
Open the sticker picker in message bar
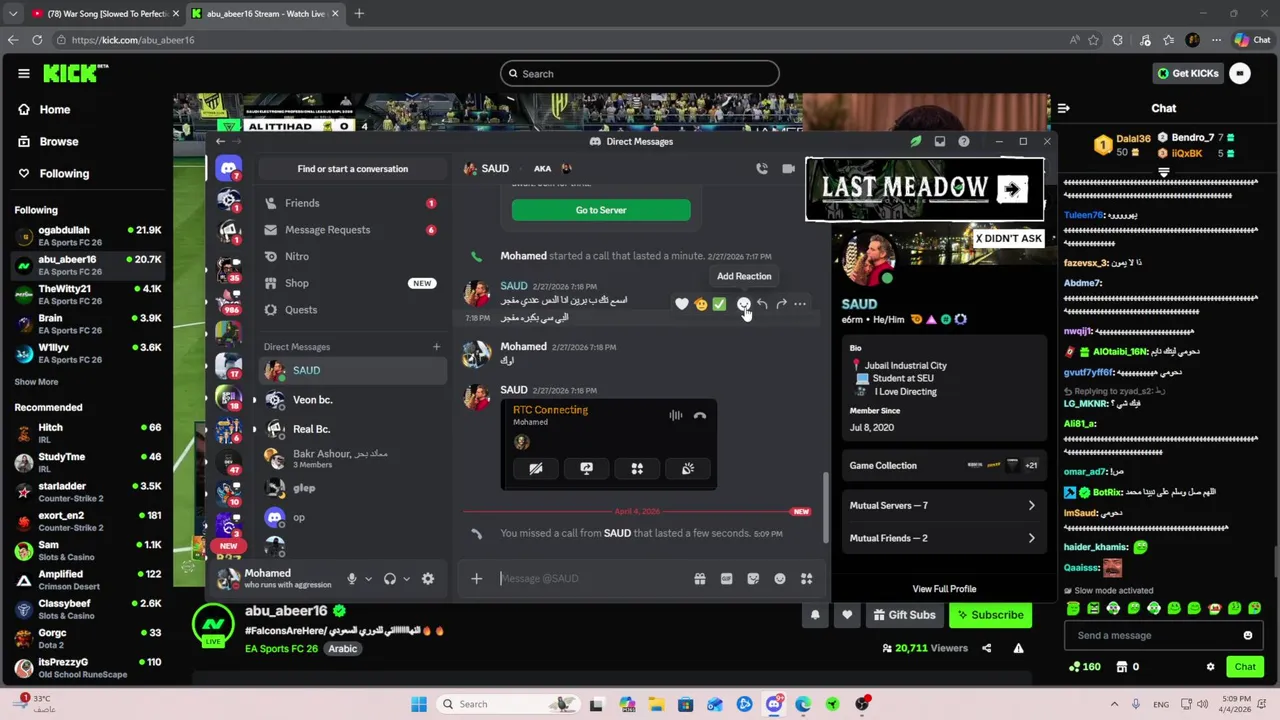coord(753,578)
